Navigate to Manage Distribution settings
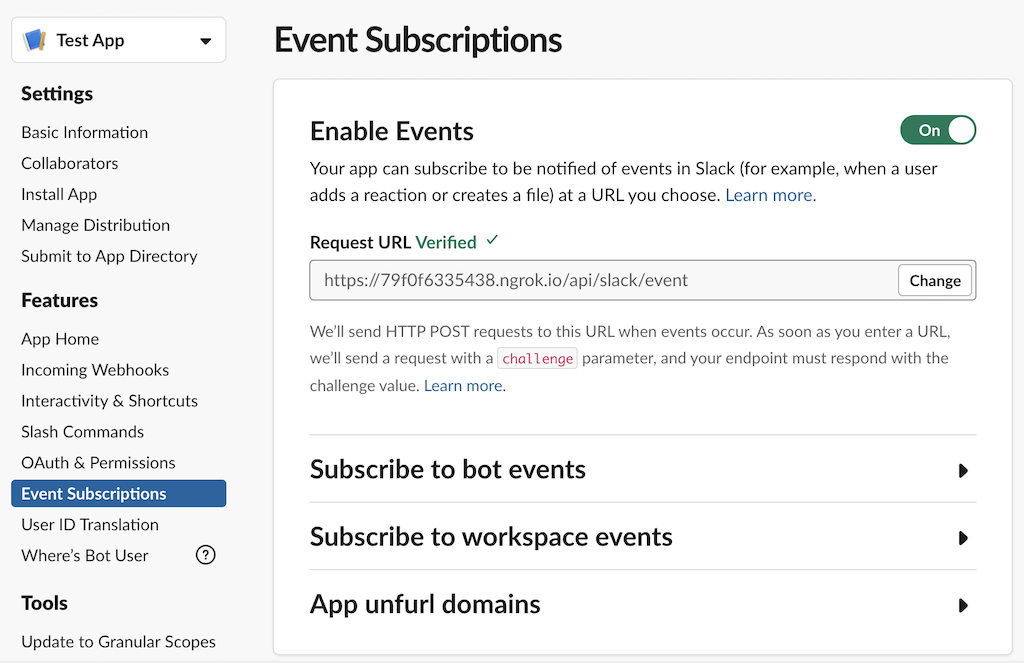This screenshot has width=1024, height=663. pyautogui.click(x=96, y=225)
